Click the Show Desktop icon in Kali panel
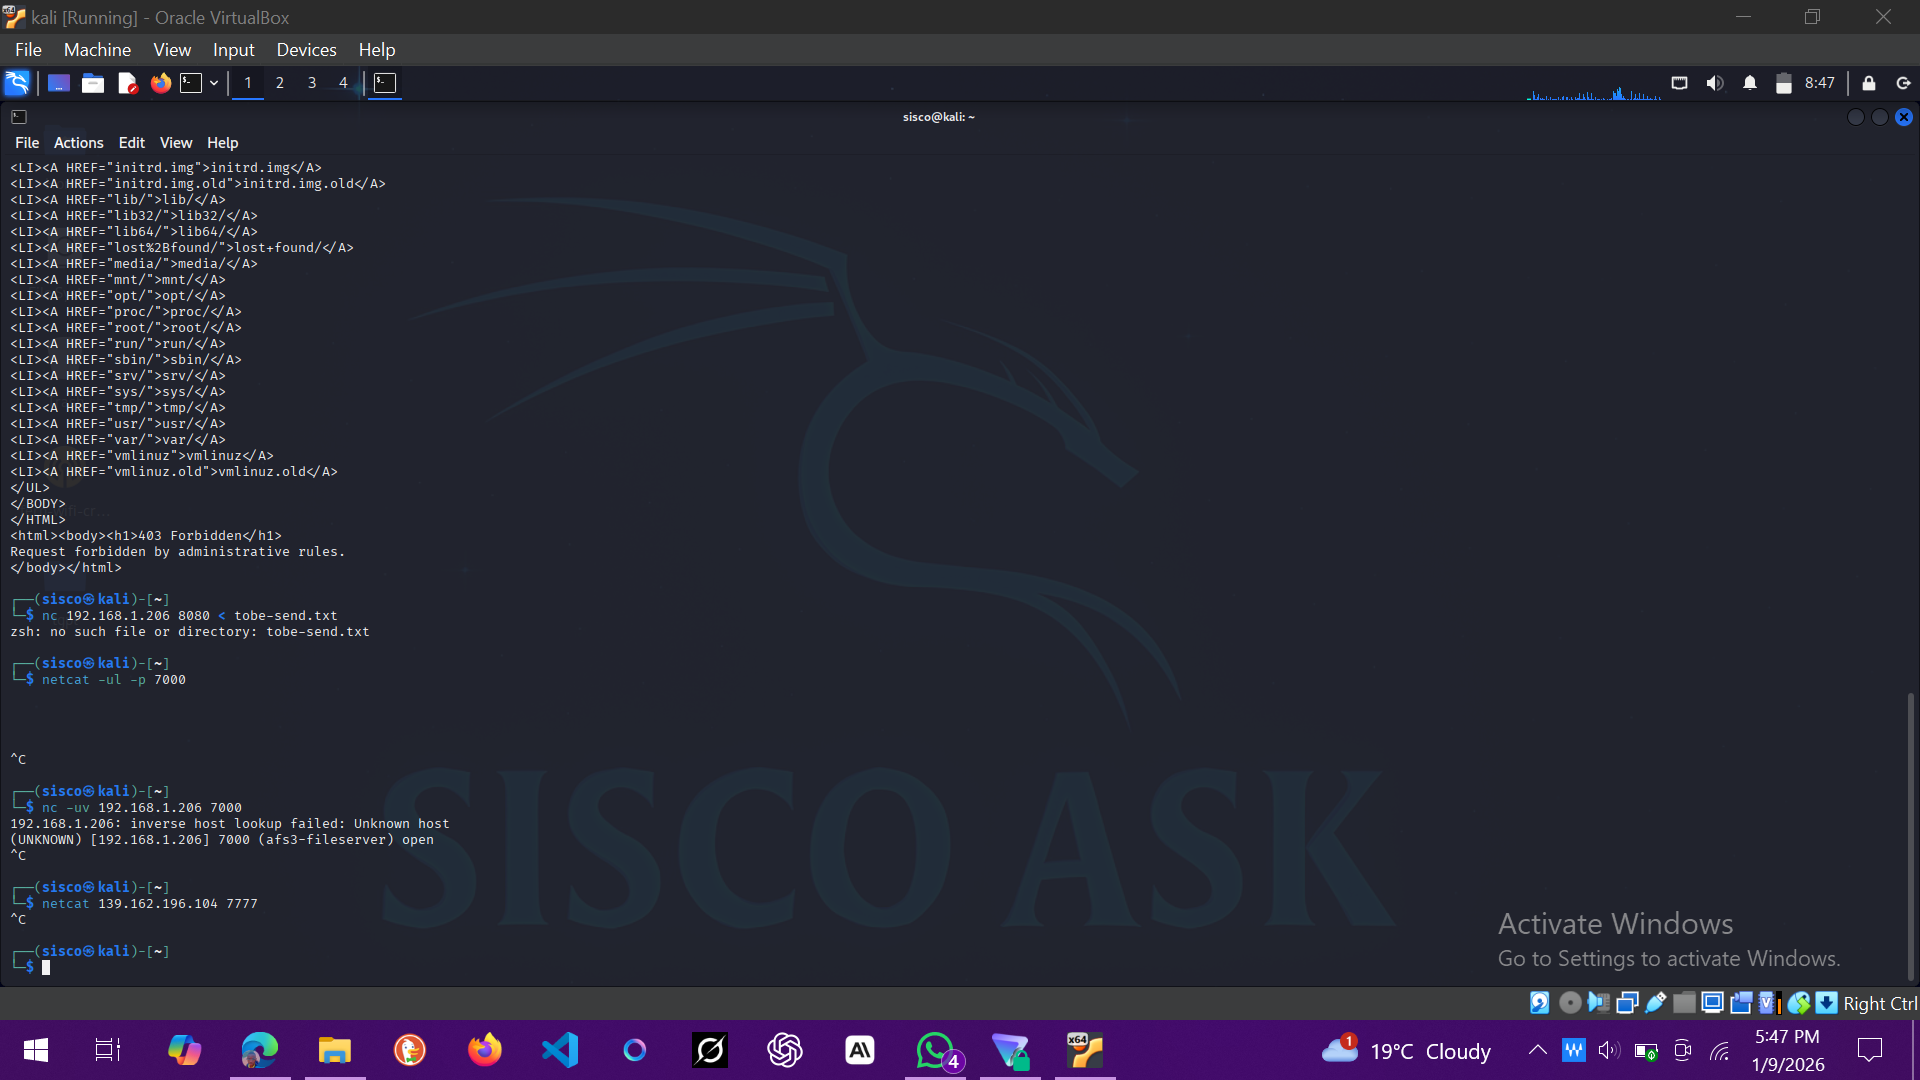Image resolution: width=1920 pixels, height=1080 pixels. click(x=59, y=83)
